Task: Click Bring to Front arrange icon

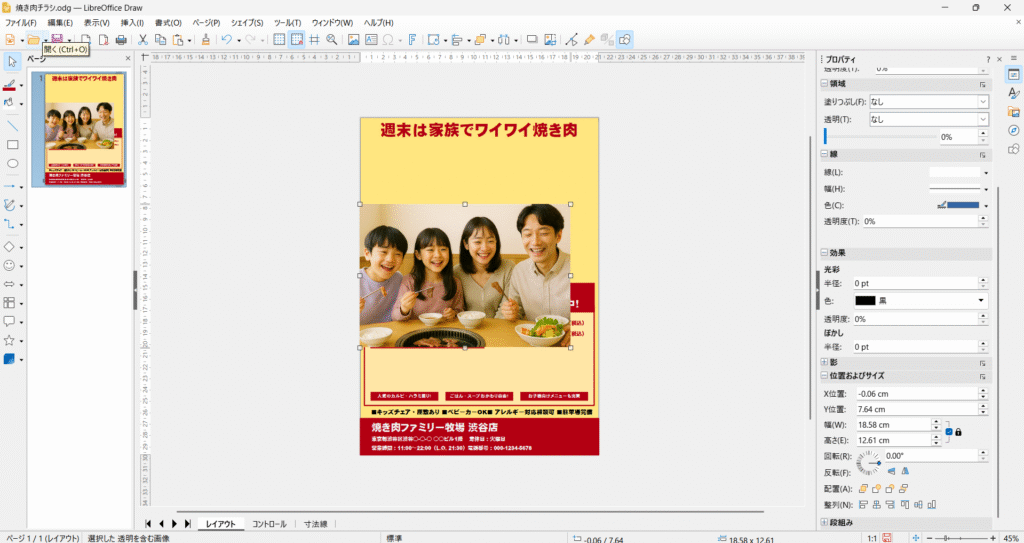Action: 863,488
